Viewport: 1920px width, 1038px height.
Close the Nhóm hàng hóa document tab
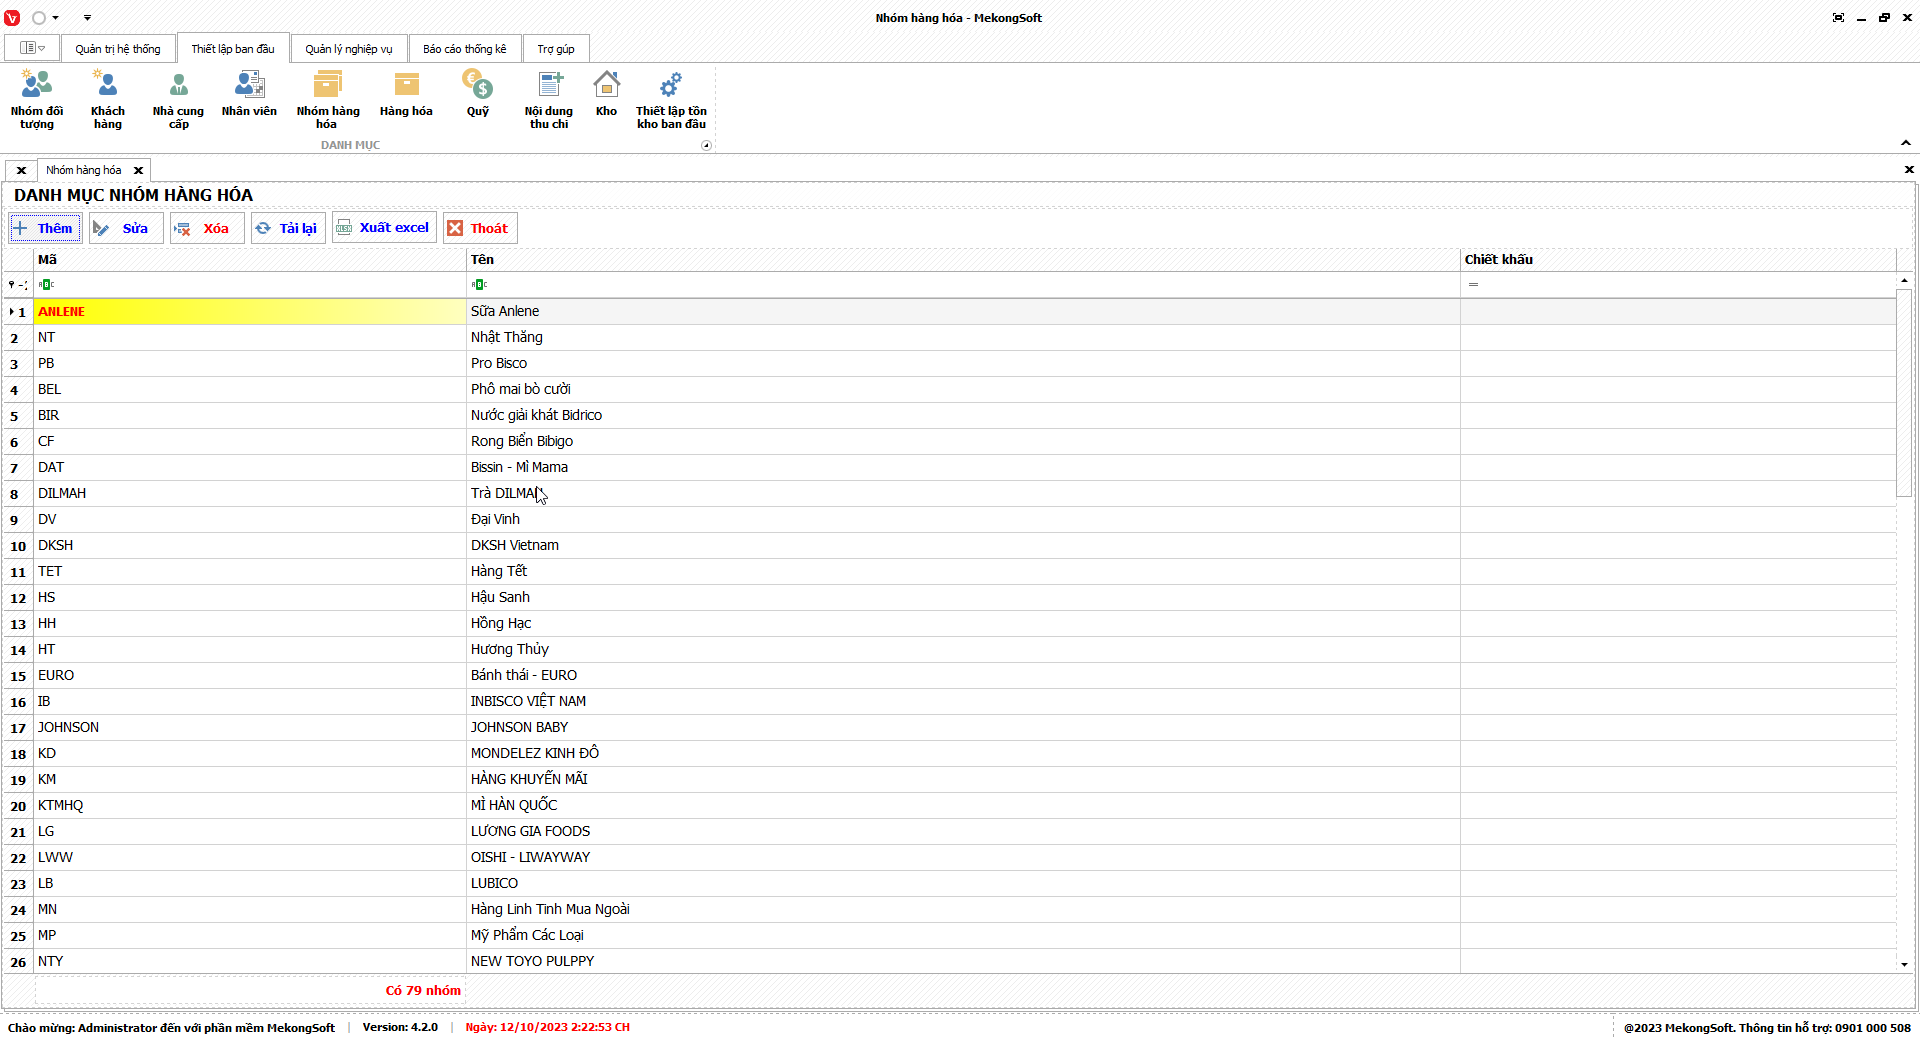[x=139, y=170]
